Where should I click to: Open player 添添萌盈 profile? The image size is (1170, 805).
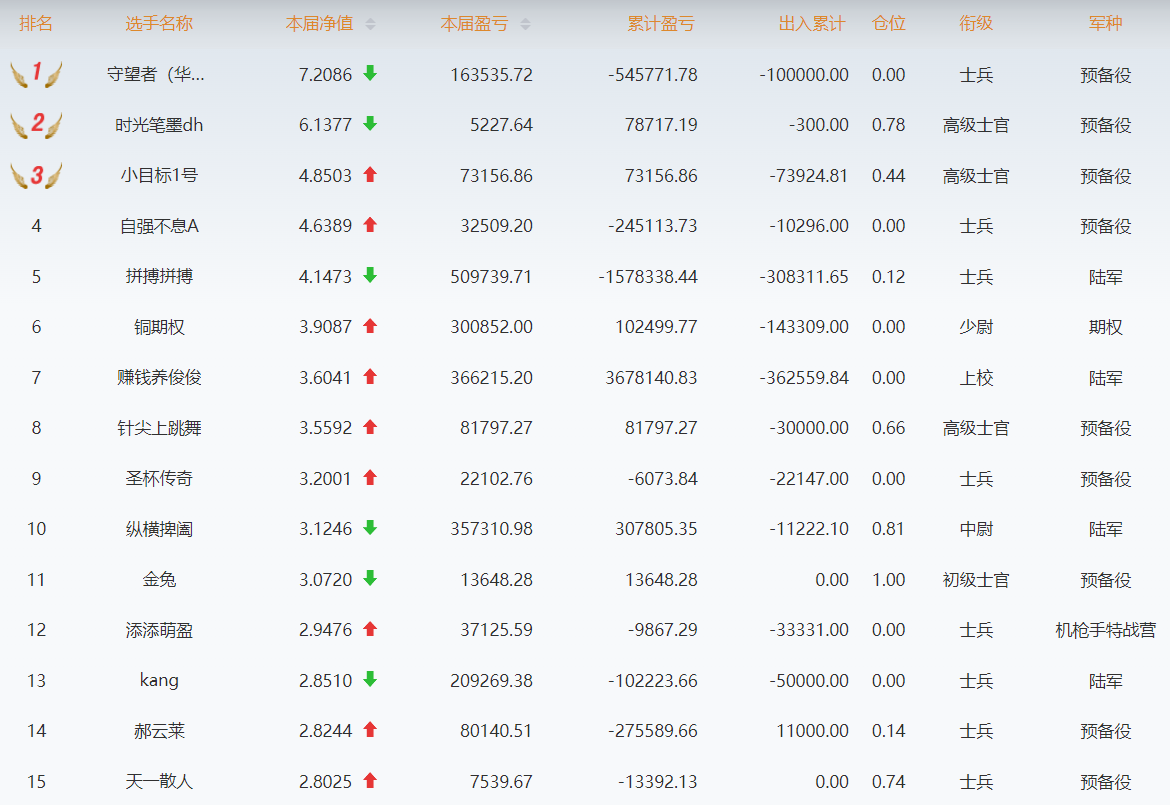[159, 630]
